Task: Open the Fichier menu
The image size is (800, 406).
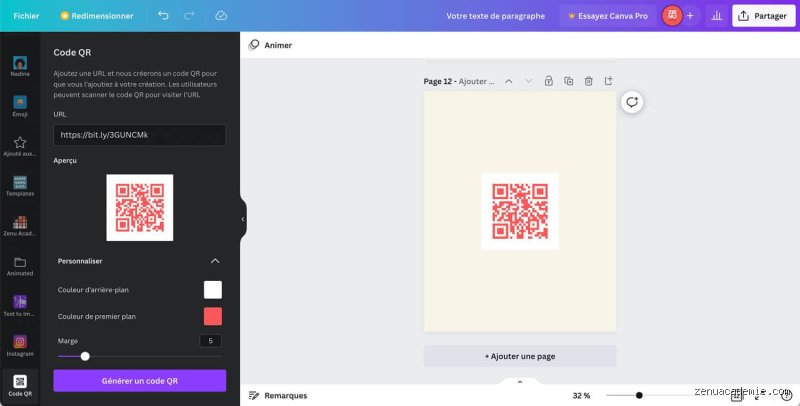Action: (26, 16)
